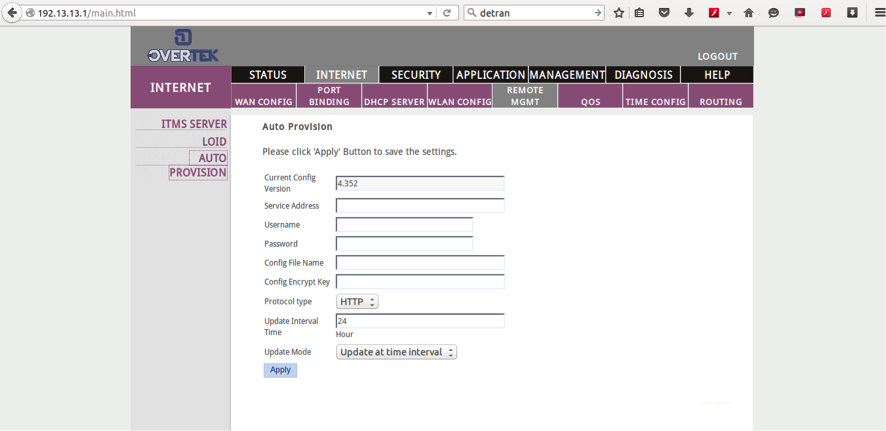Click the second red Flash toolbar icon
Screen dimensions: 886x431
(x=826, y=12)
